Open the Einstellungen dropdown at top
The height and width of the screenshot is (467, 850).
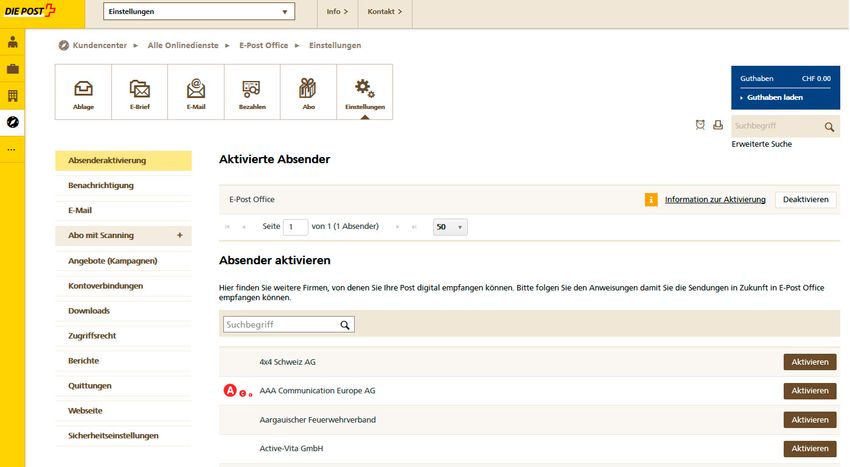pos(199,12)
